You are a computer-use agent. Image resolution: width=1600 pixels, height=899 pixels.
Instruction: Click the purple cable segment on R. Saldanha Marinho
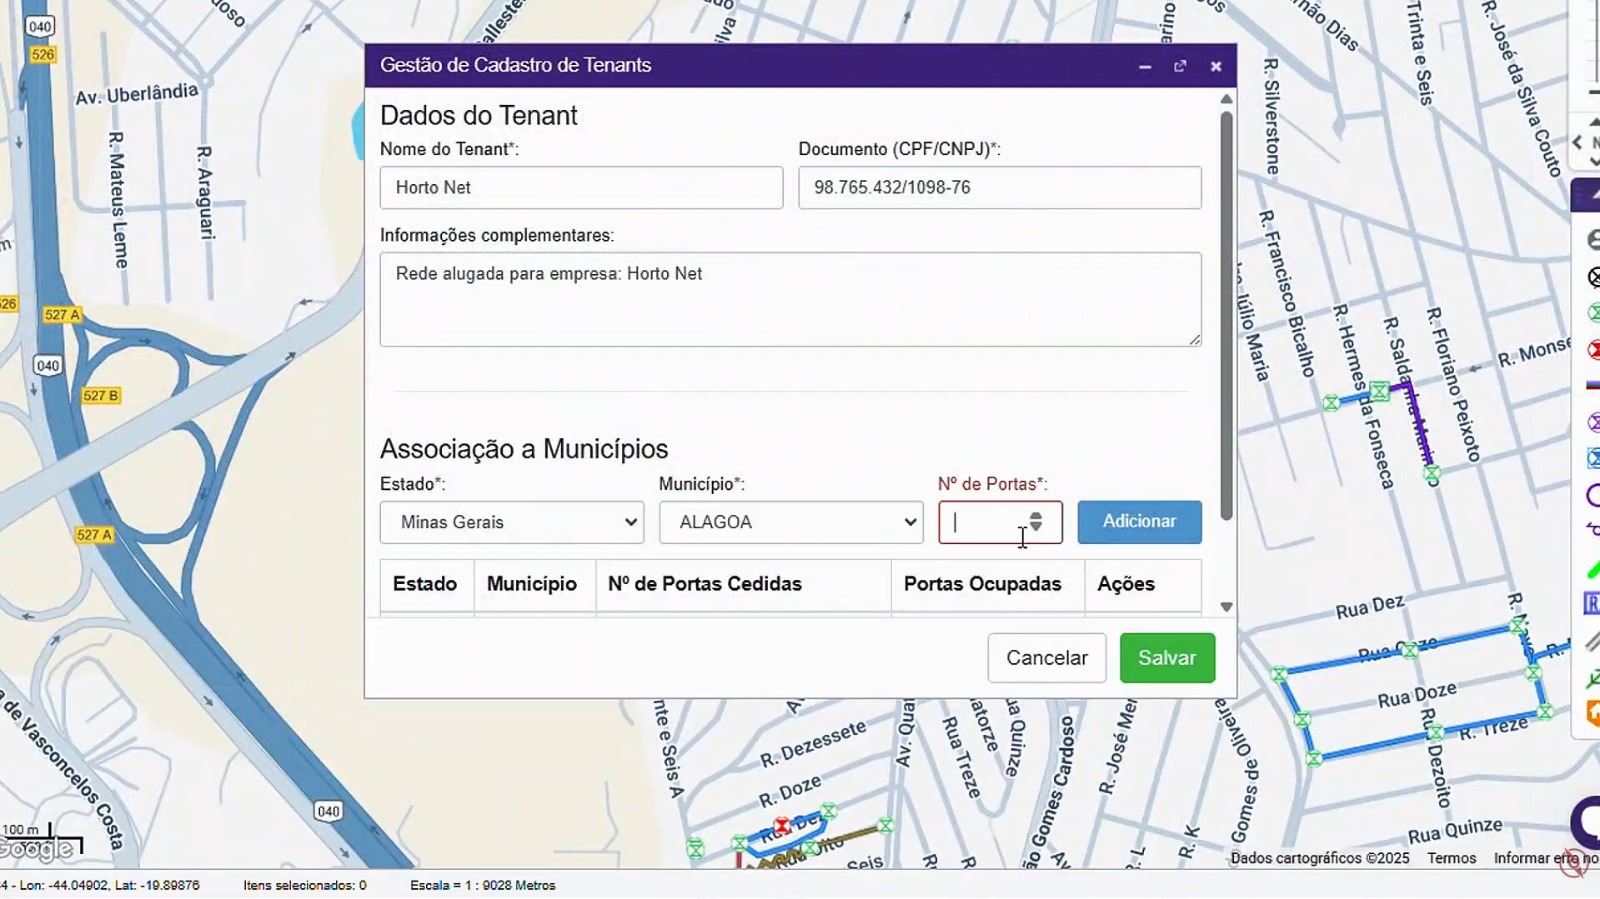pos(1419,426)
